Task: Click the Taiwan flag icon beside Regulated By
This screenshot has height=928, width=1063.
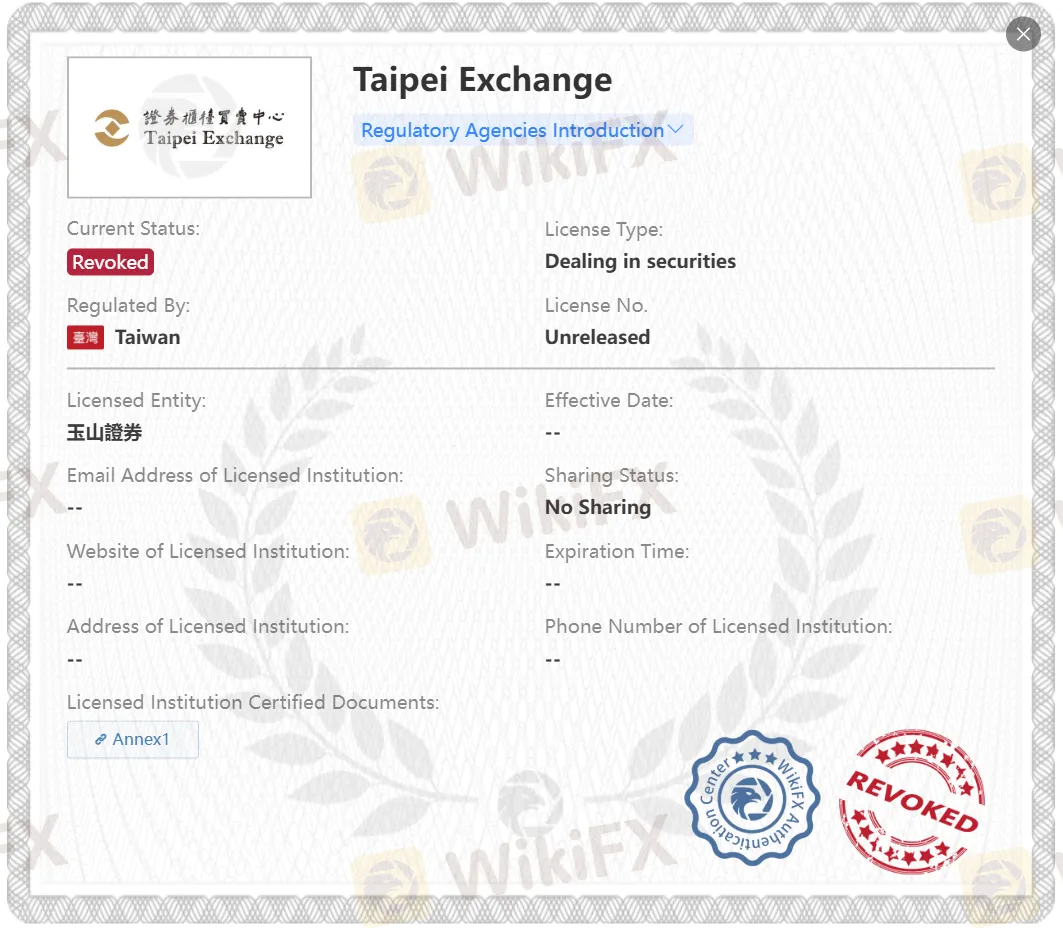Action: (84, 337)
